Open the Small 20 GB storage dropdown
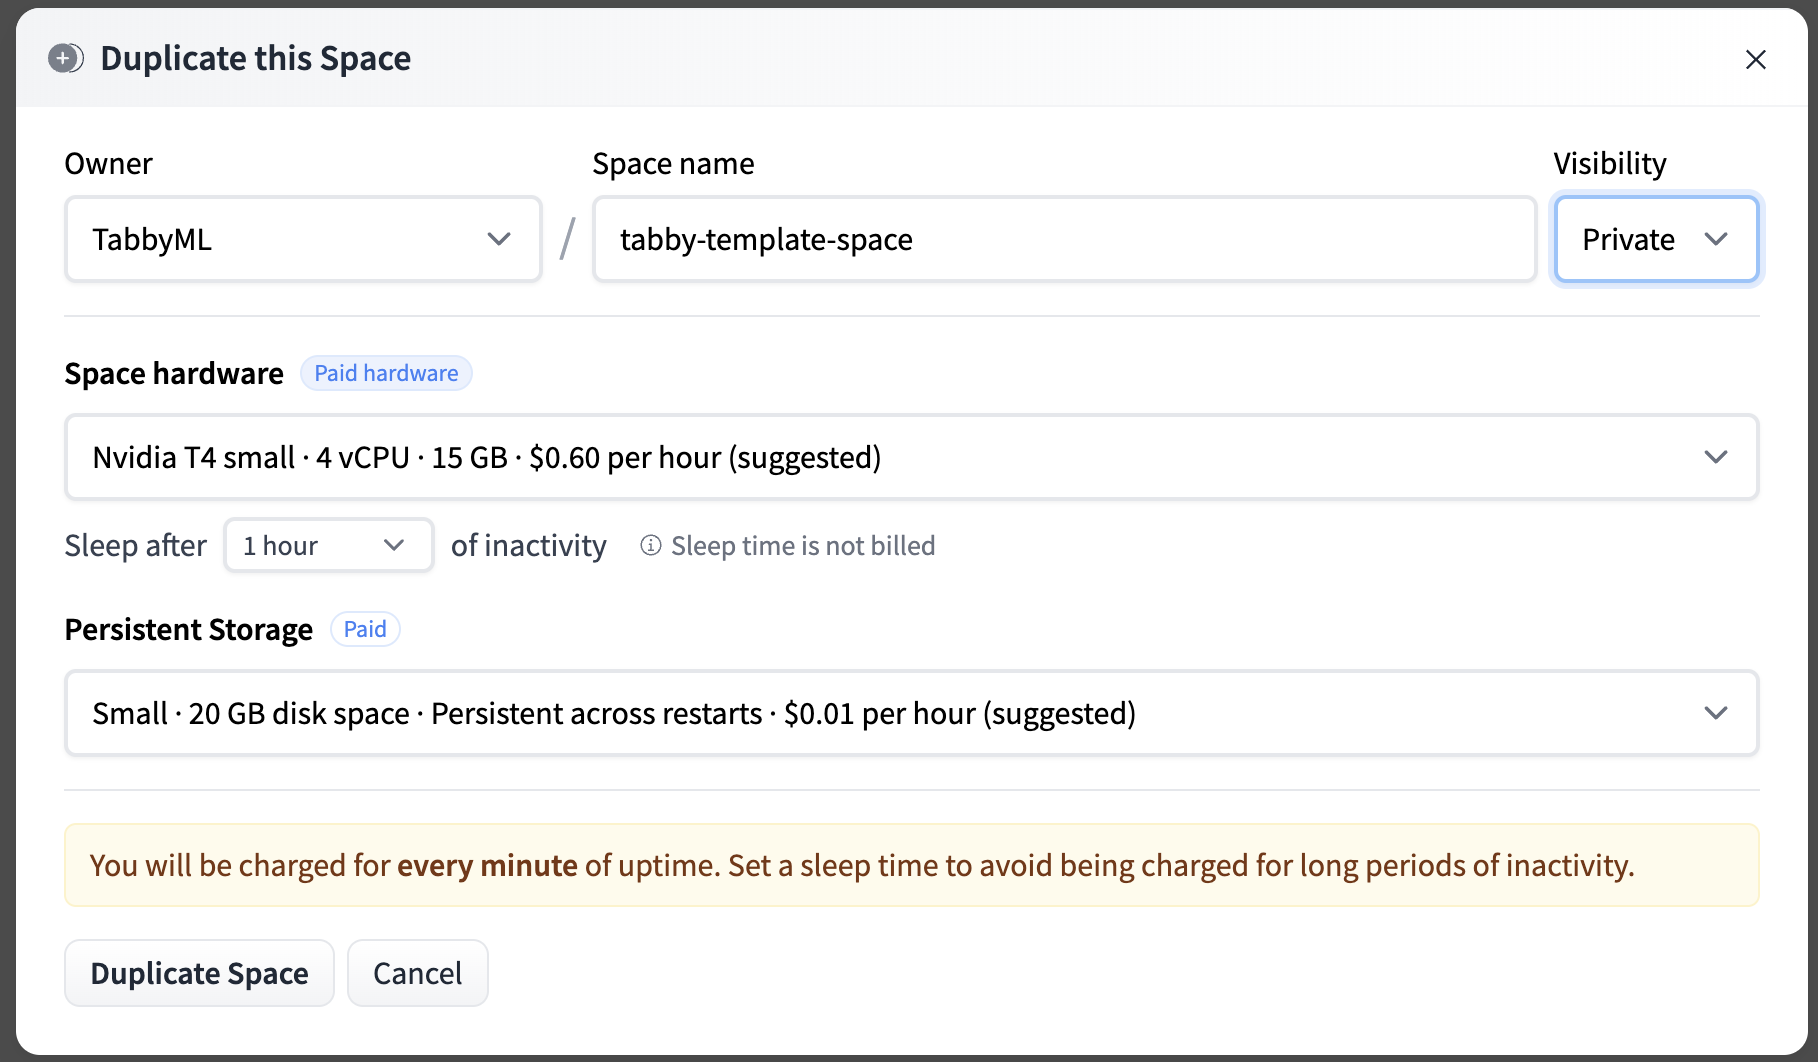 (910, 713)
